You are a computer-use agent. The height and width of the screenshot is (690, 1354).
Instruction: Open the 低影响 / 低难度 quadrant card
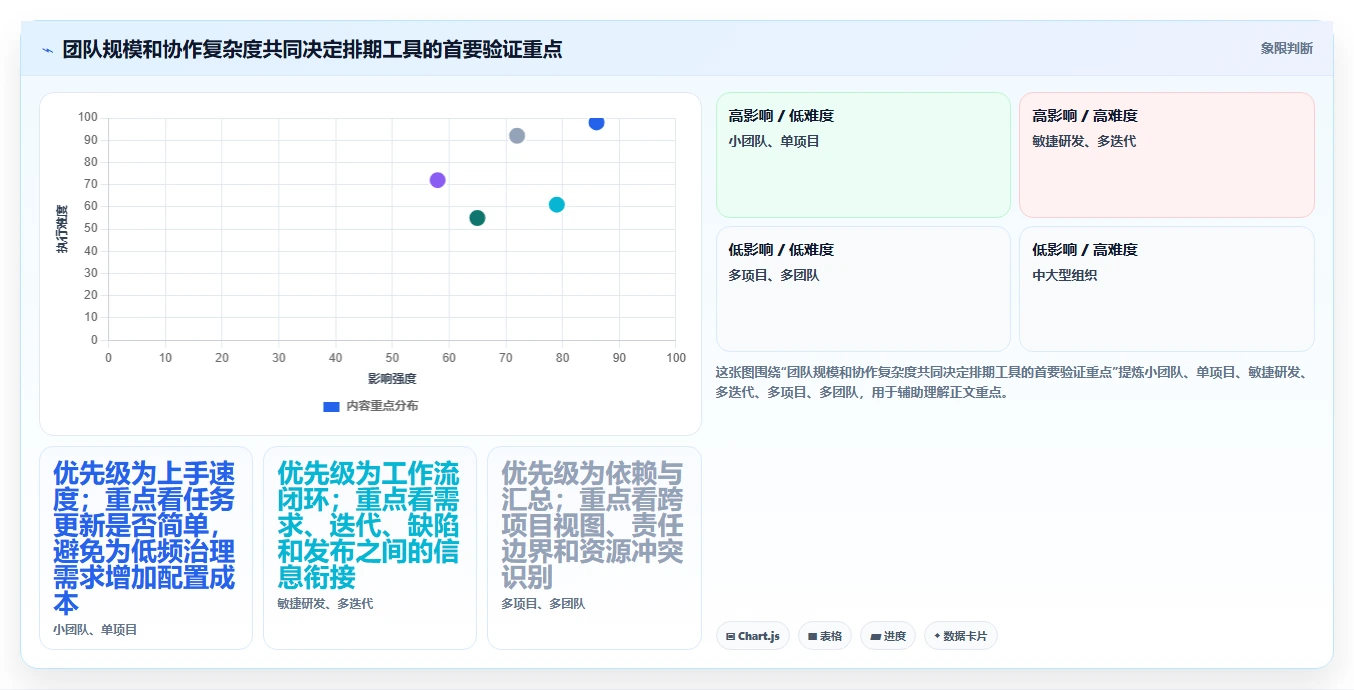(863, 289)
